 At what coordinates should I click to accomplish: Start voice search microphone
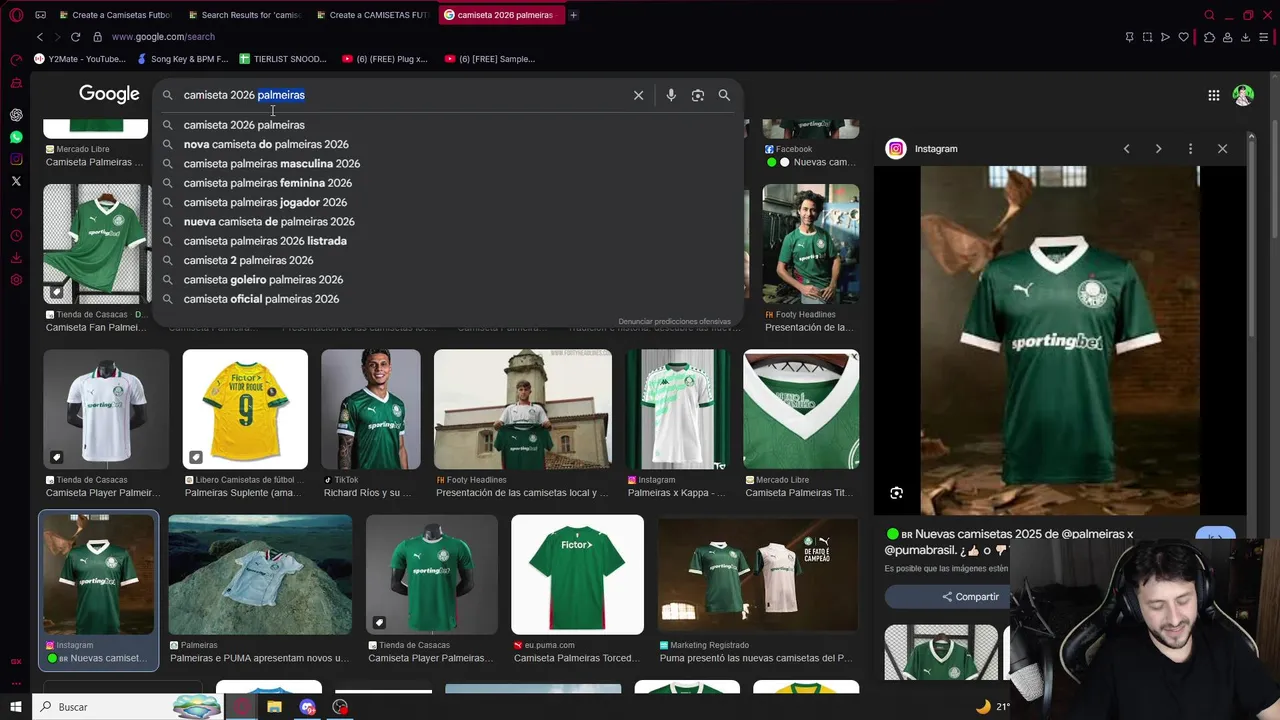click(671, 95)
